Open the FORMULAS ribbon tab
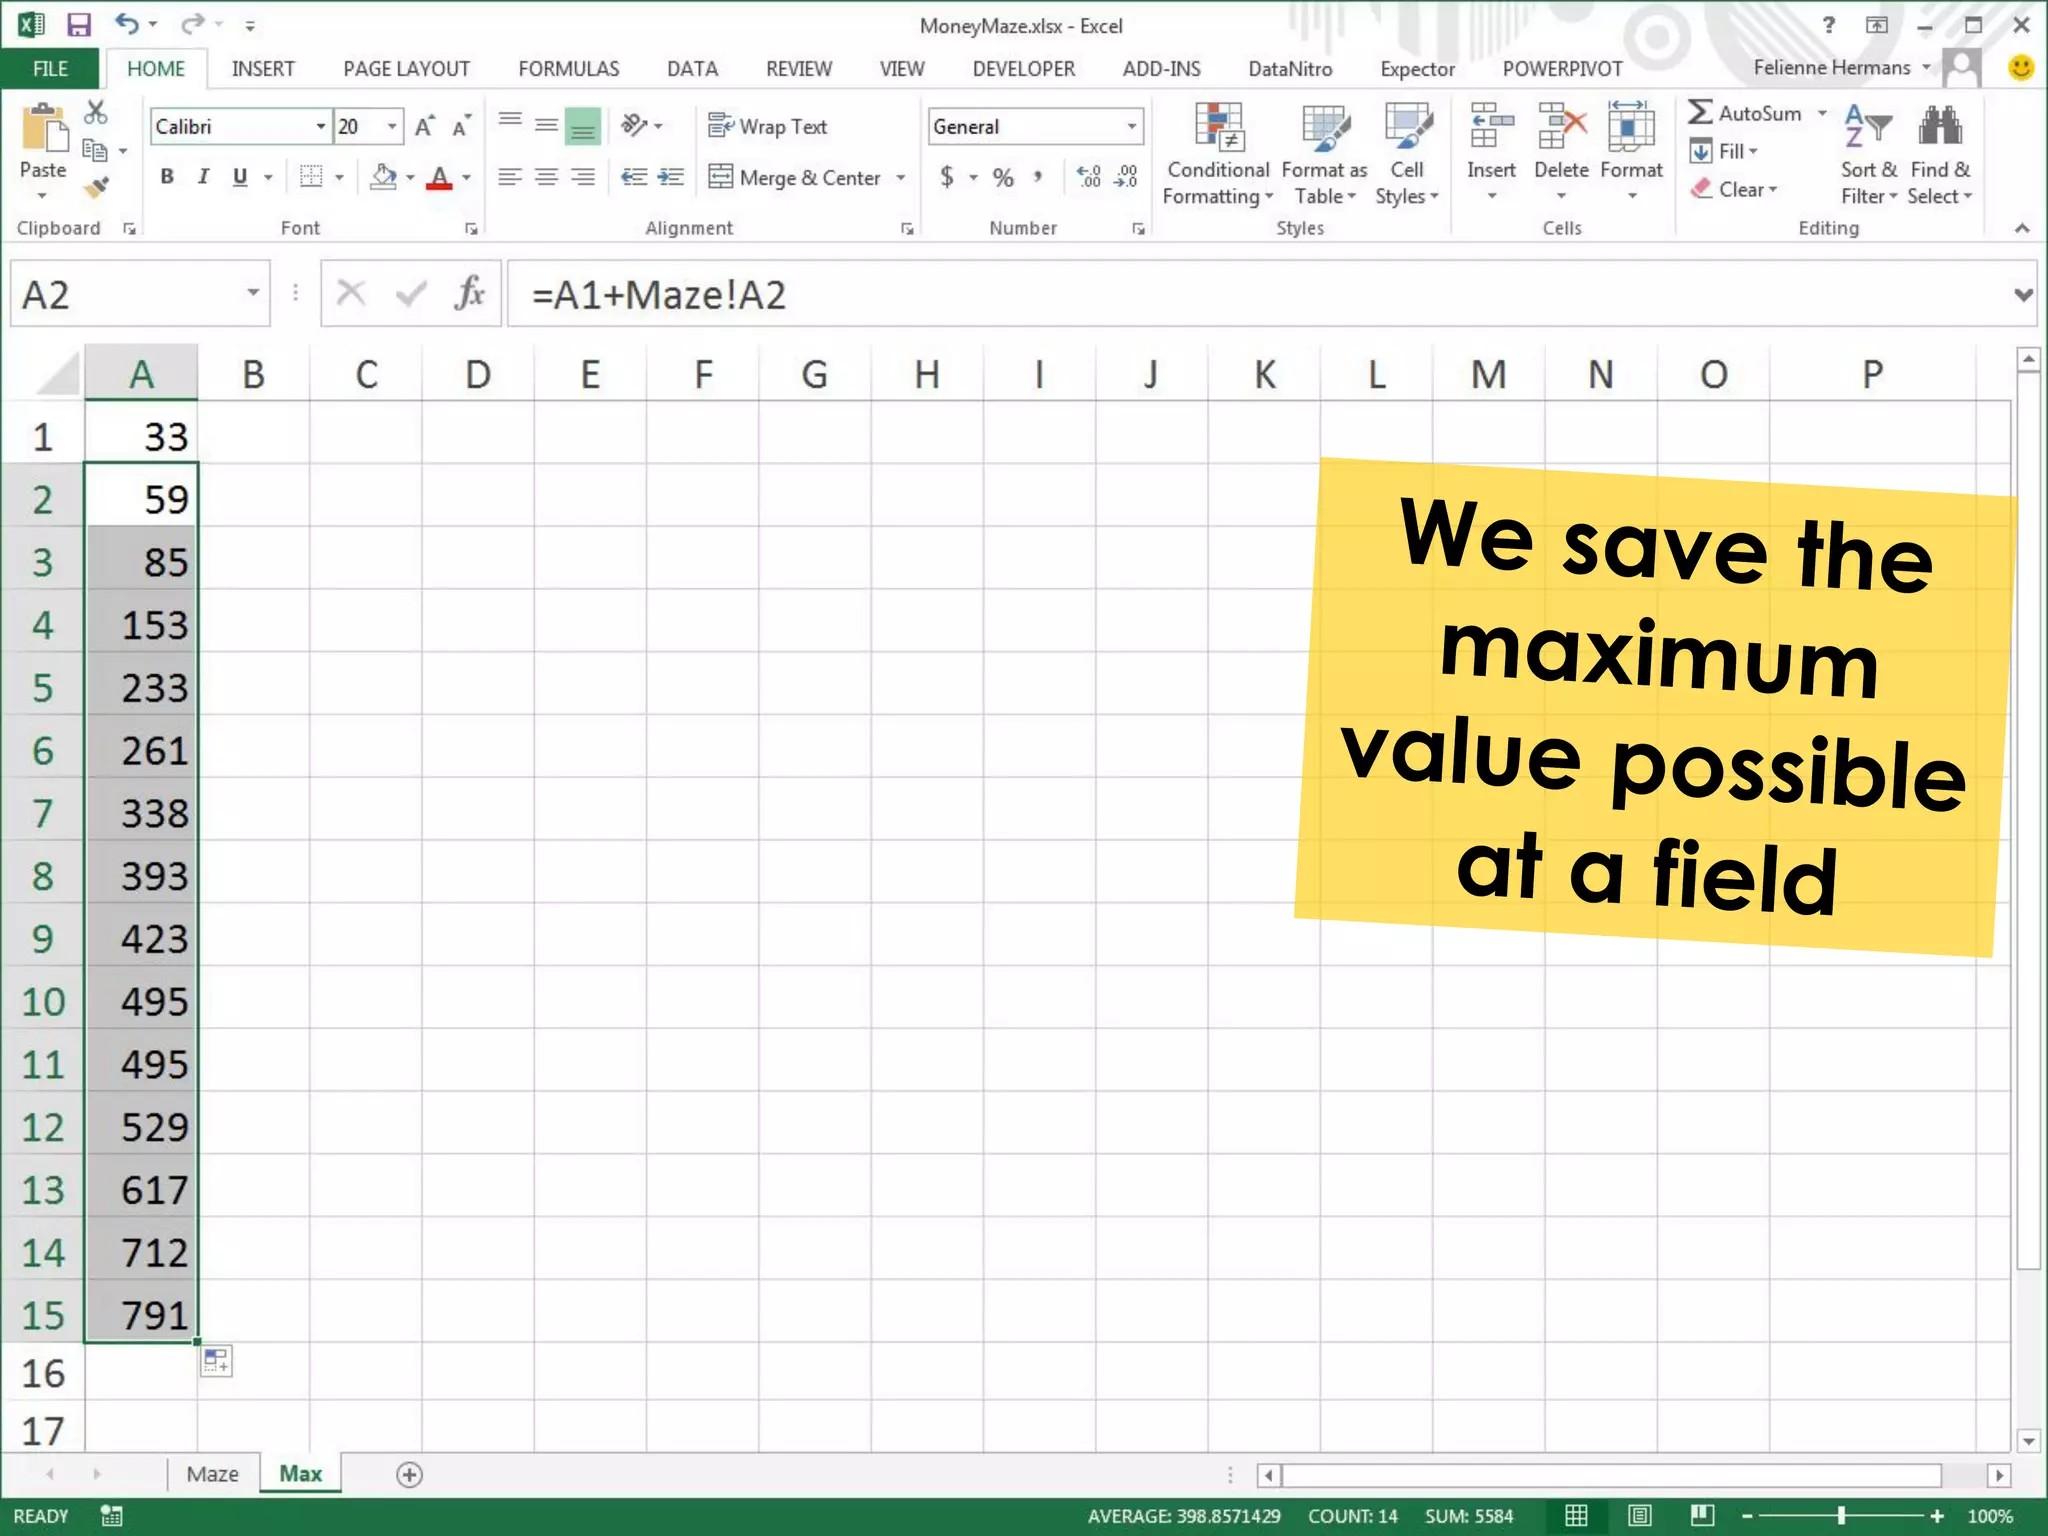Screen dimensions: 2048x1536 click(568, 69)
